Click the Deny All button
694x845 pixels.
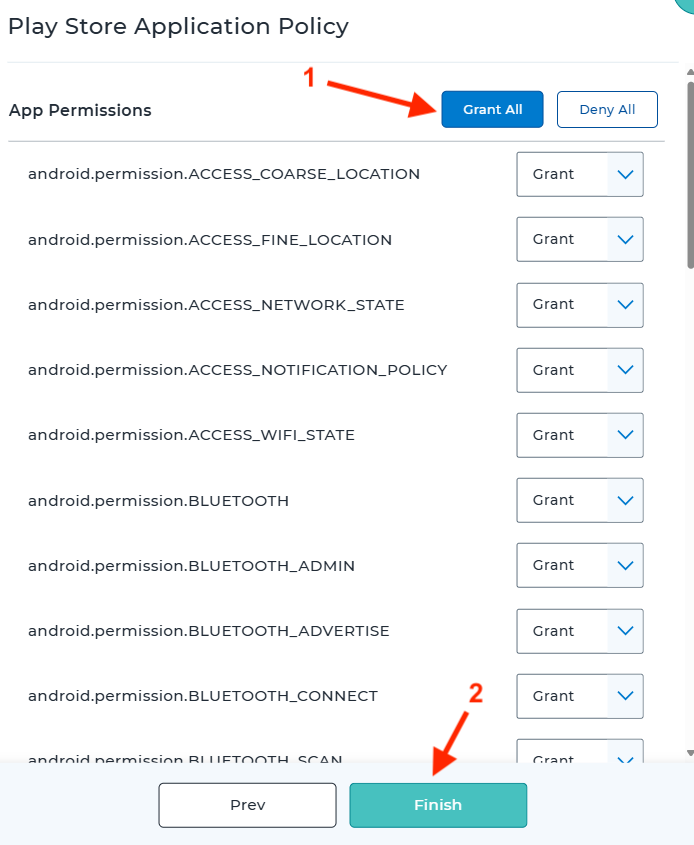click(607, 110)
